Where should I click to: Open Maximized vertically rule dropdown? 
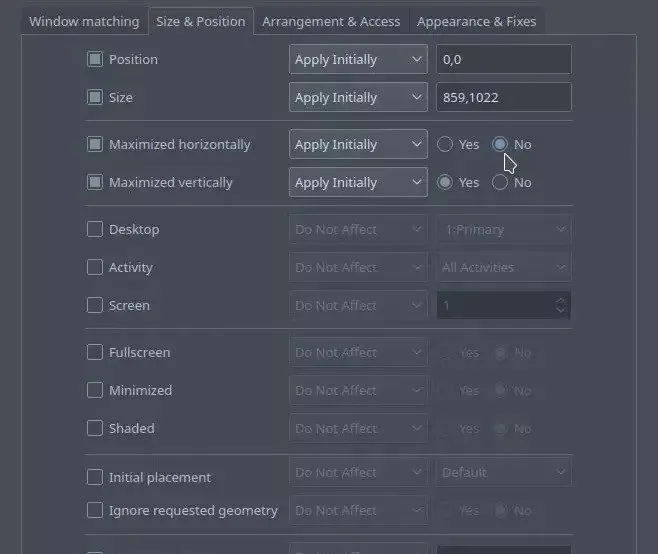358,183
